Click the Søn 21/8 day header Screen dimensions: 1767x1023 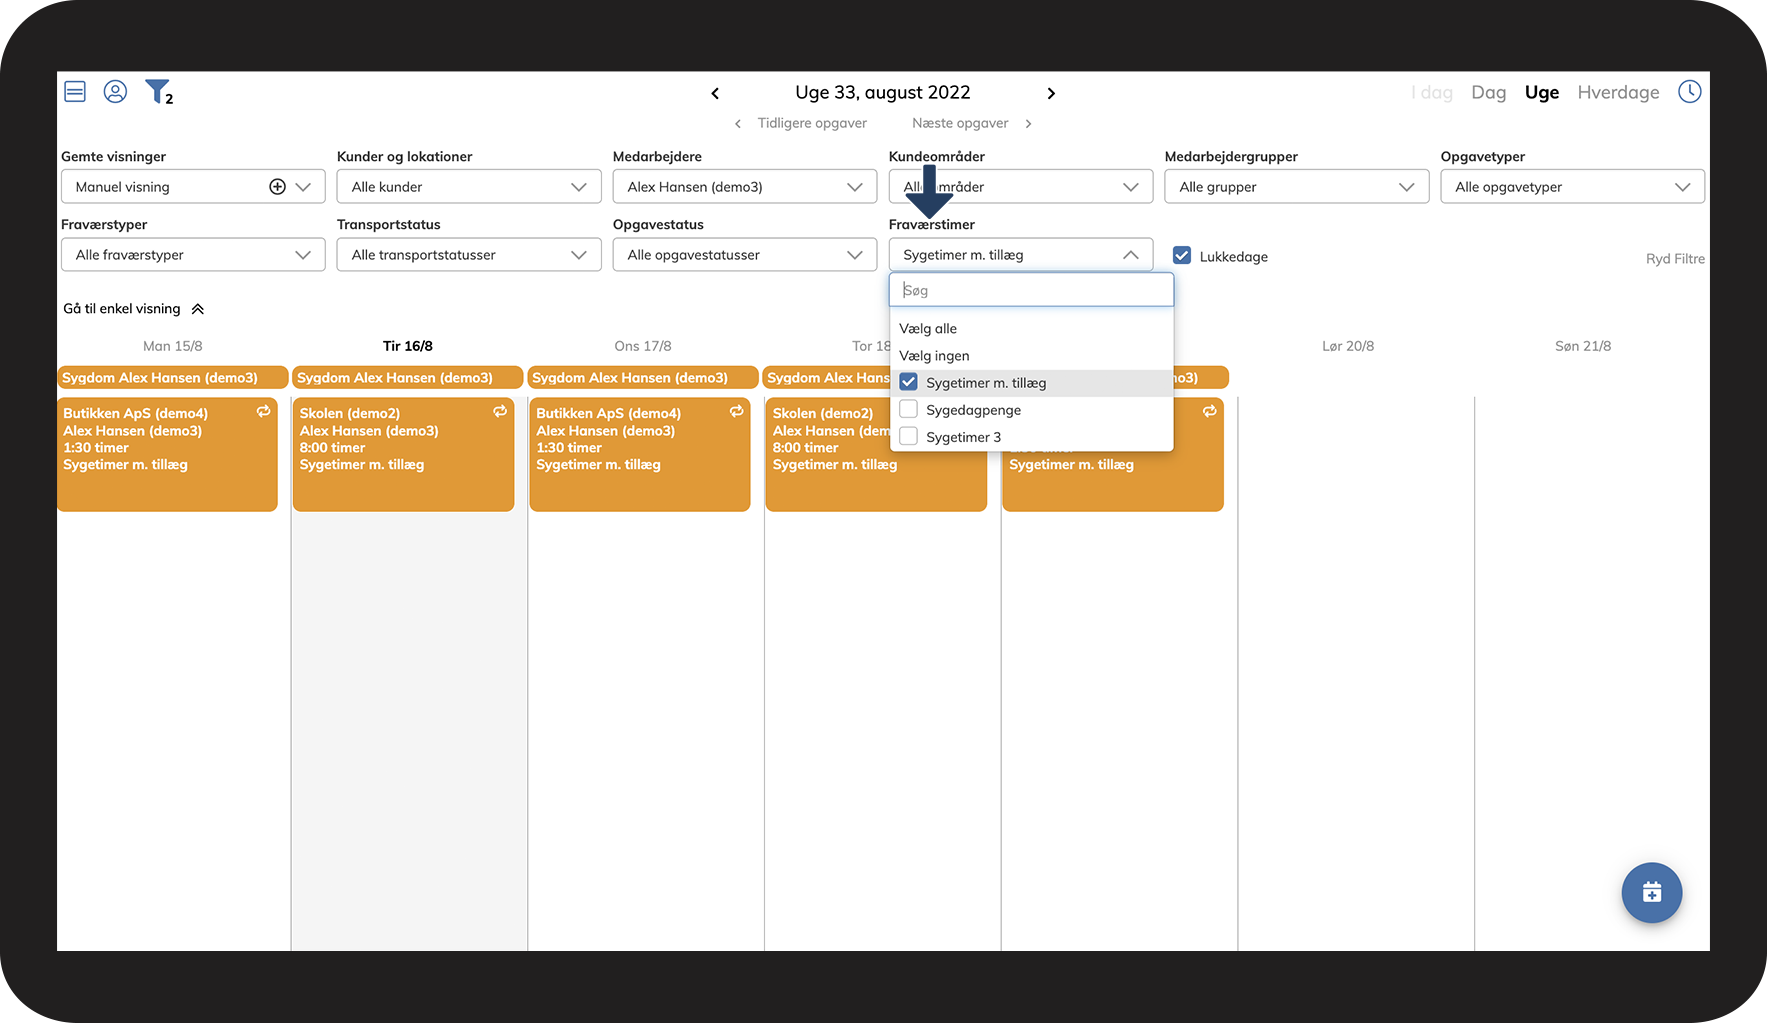(1583, 346)
